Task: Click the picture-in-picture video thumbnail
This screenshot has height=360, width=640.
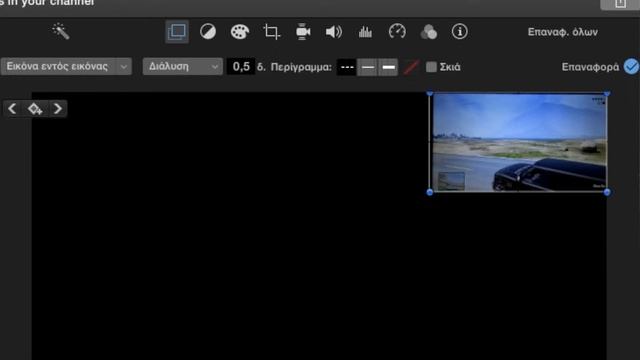Action: (x=518, y=142)
